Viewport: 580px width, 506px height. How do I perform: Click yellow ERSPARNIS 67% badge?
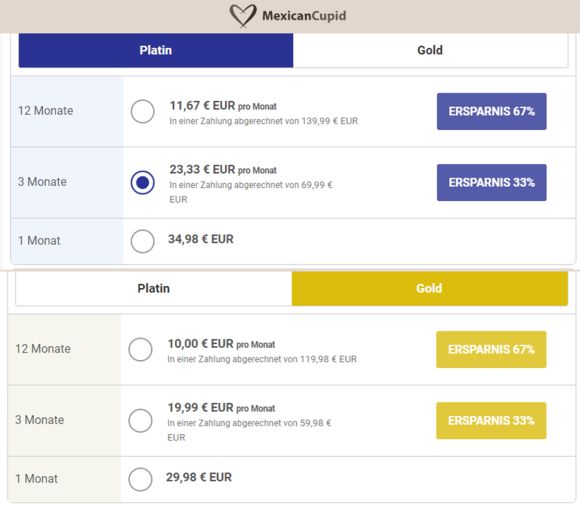pyautogui.click(x=491, y=350)
